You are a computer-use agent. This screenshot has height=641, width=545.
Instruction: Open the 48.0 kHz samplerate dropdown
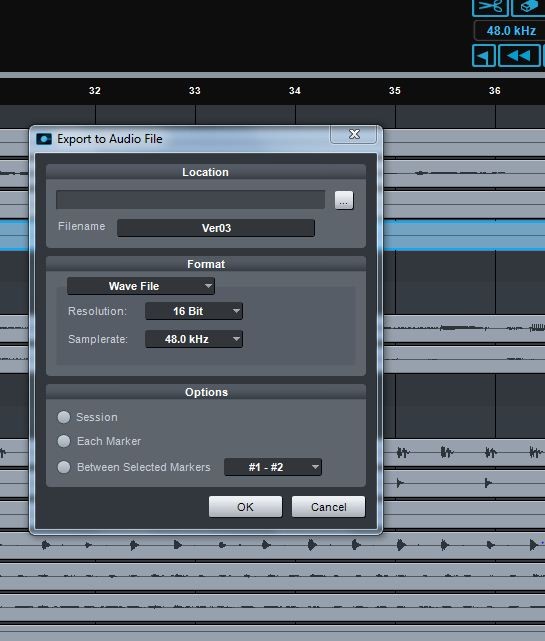pyautogui.click(x=194, y=339)
